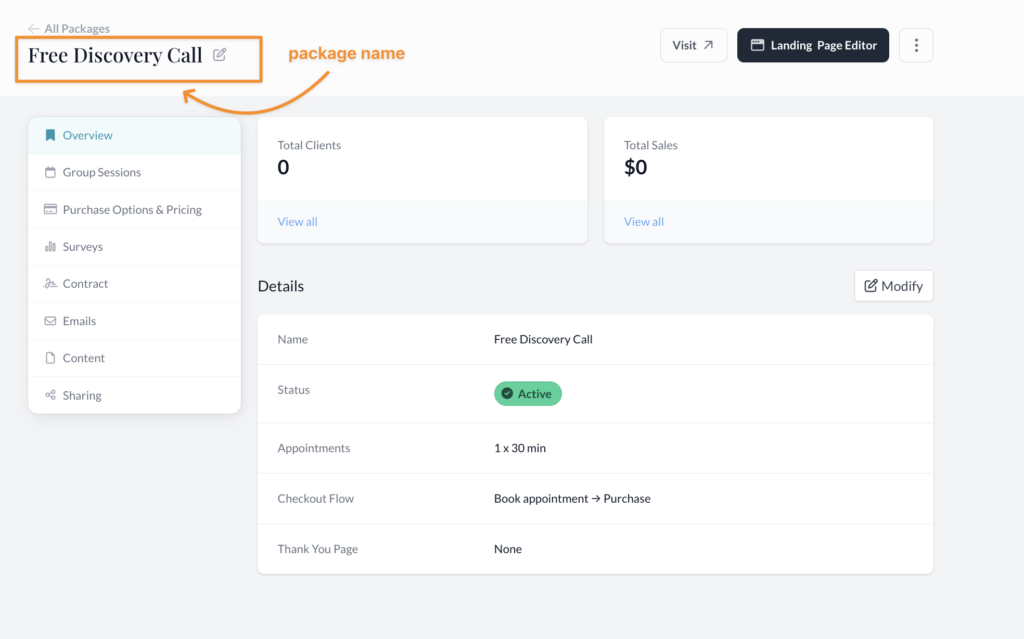
Task: View all under Total Clients
Action: click(297, 222)
